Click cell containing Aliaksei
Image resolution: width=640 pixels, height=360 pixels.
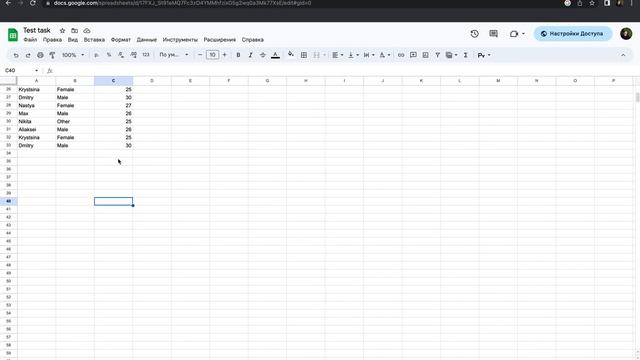click(36, 130)
